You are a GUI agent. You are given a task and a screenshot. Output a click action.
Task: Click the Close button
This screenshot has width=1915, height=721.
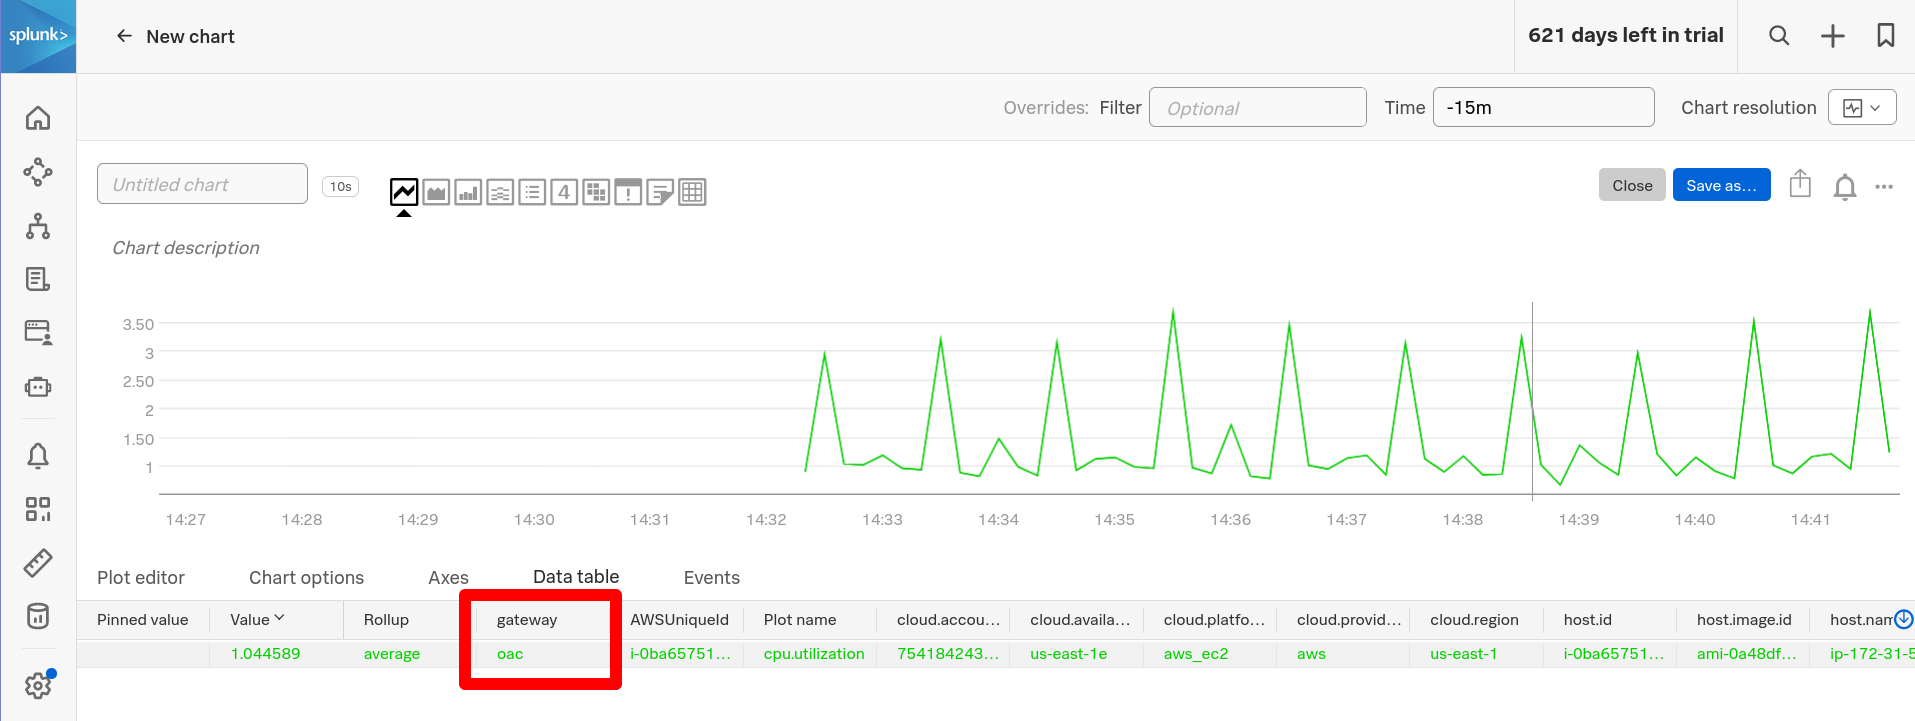tap(1632, 185)
